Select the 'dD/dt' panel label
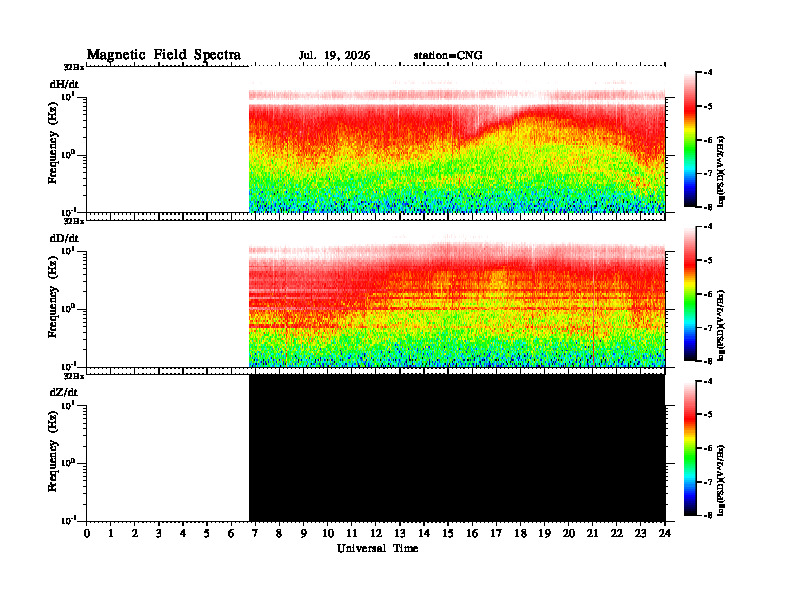This screenshot has height=612, width=792. pyautogui.click(x=64, y=238)
